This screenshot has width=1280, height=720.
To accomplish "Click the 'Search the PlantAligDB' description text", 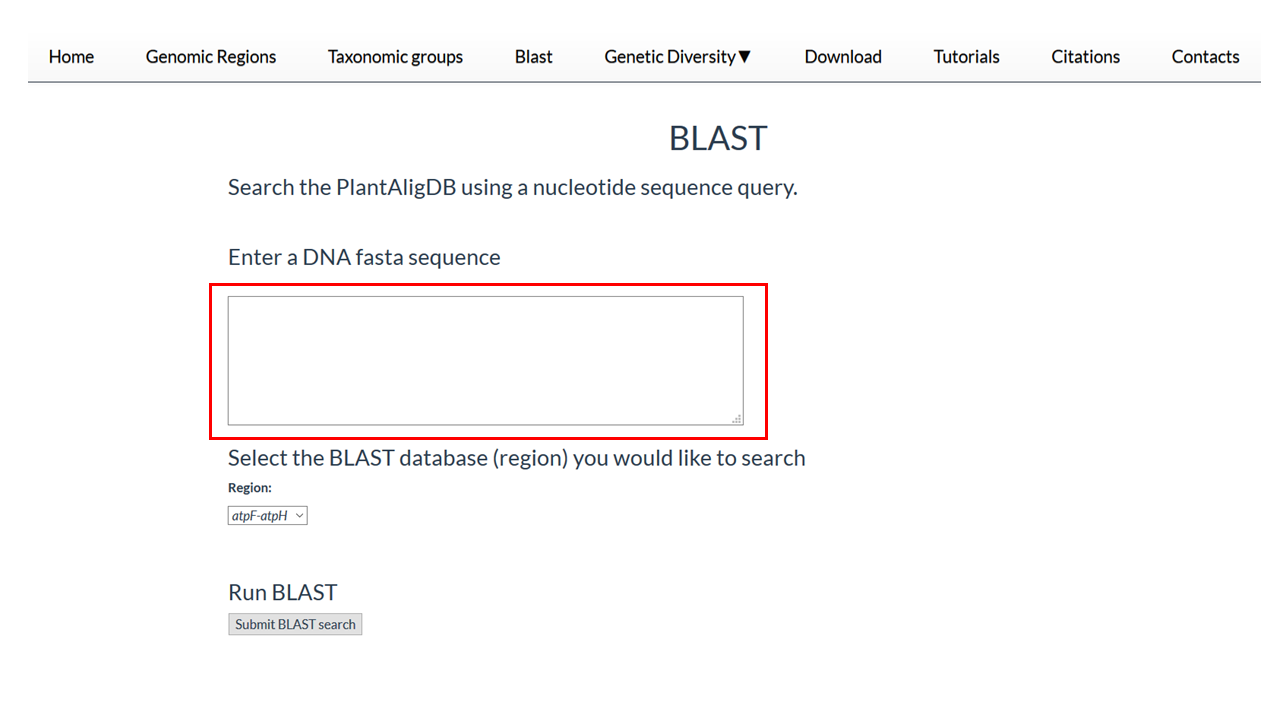I will (x=512, y=188).
